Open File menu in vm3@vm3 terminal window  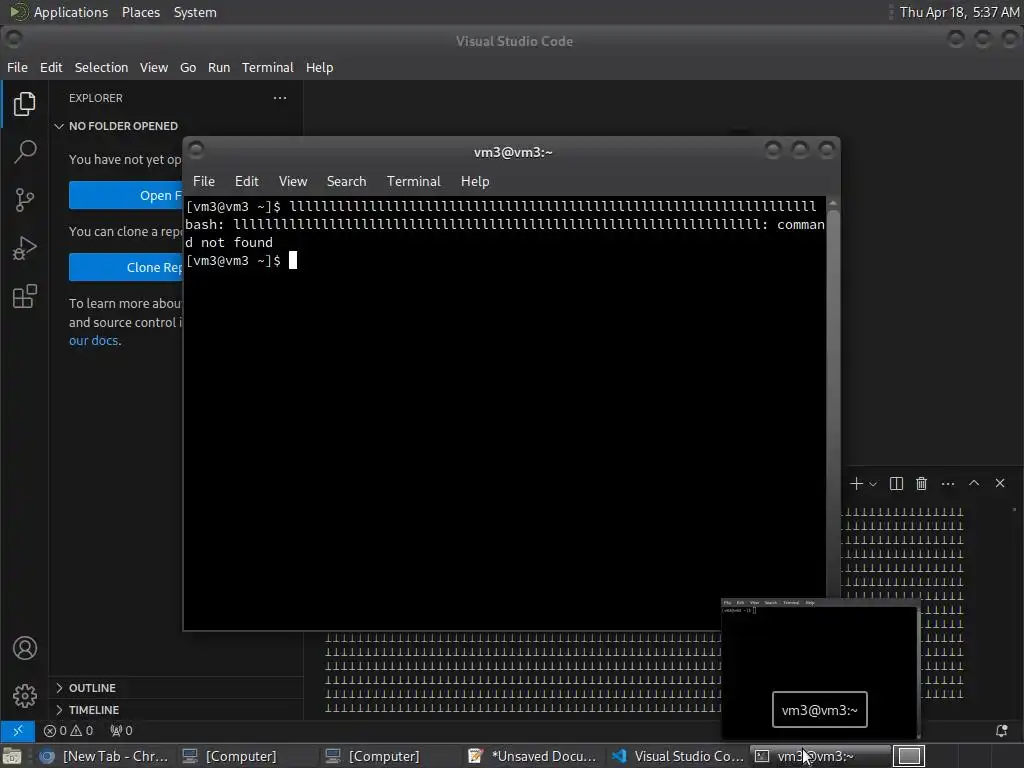click(204, 181)
